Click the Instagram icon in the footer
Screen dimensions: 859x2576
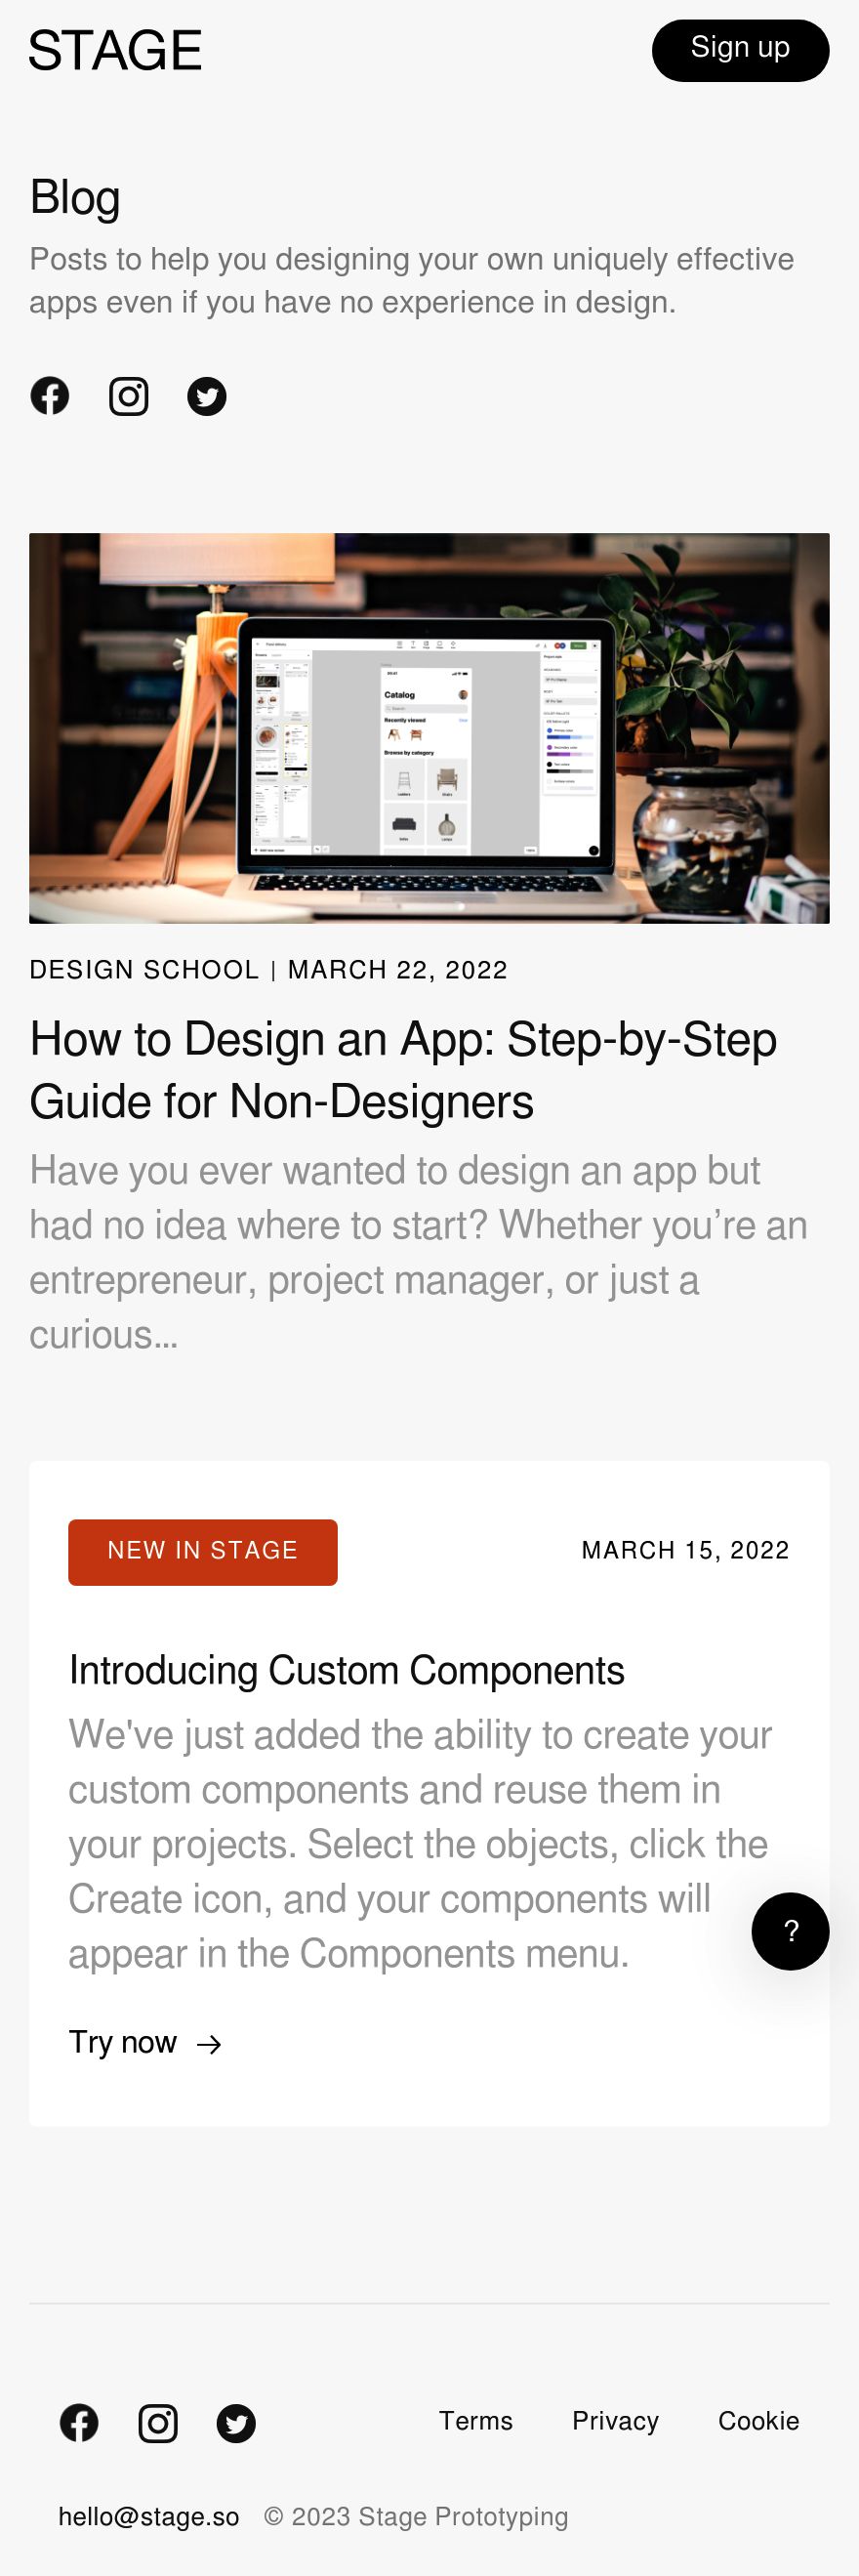[x=158, y=2423]
